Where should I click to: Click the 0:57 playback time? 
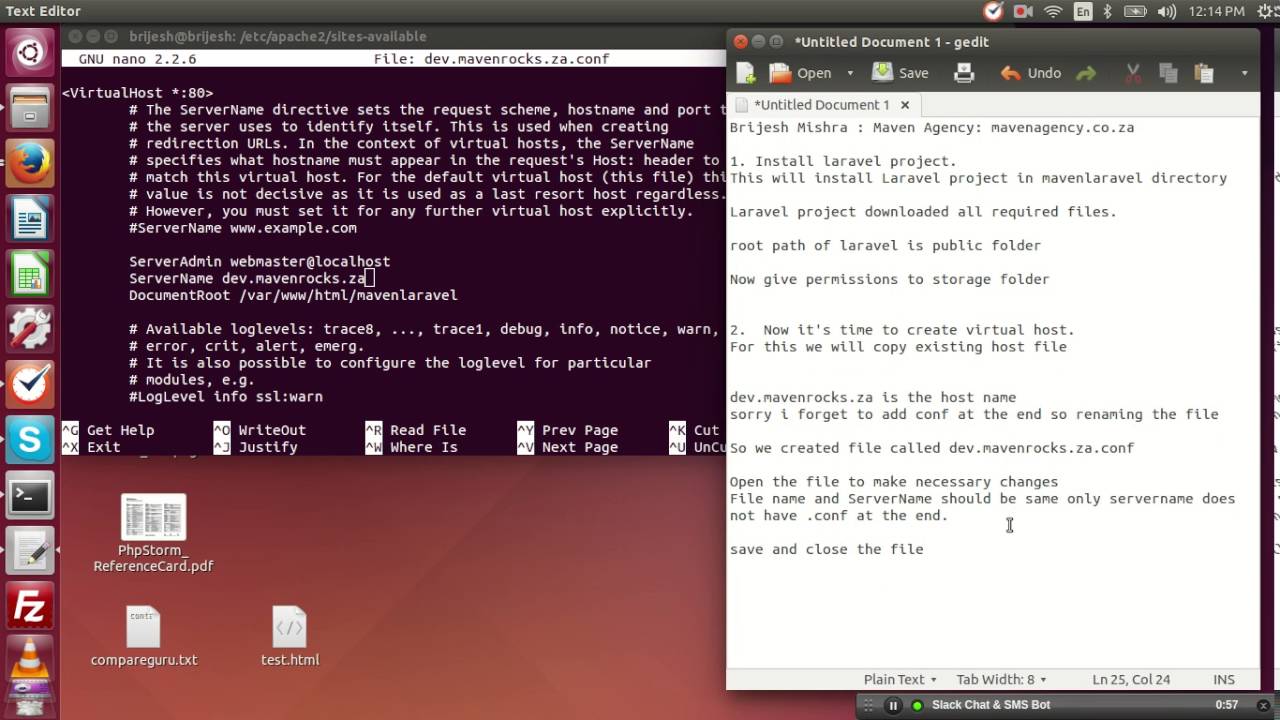[x=1227, y=705]
